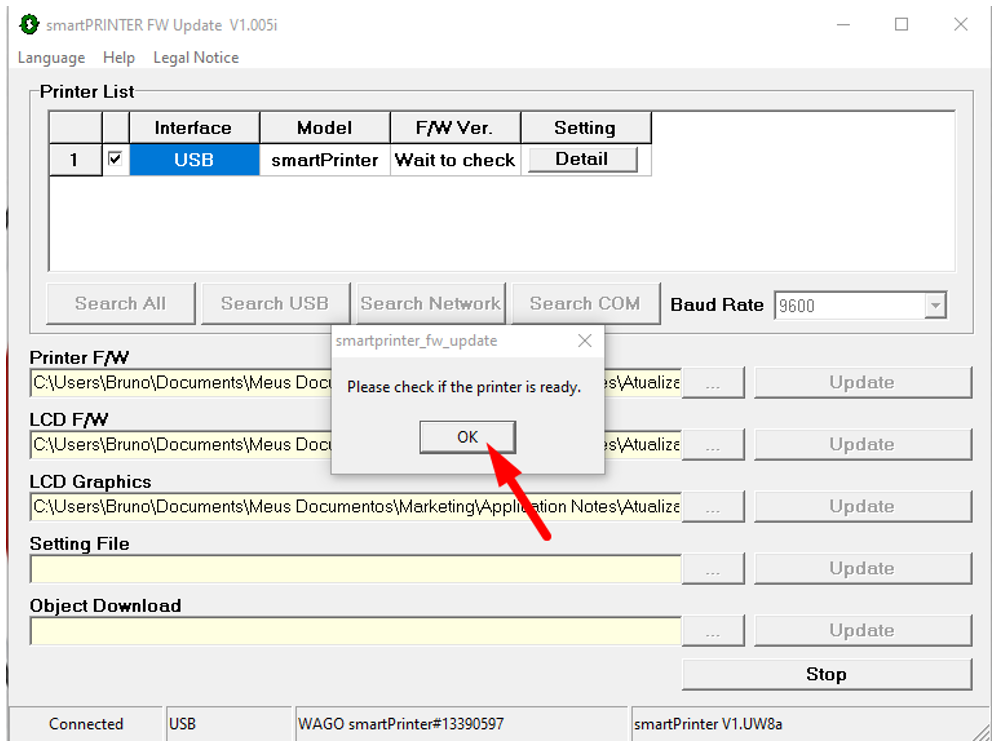Click the Object Download path field
This screenshot has height=745, width=1000.
click(x=355, y=631)
